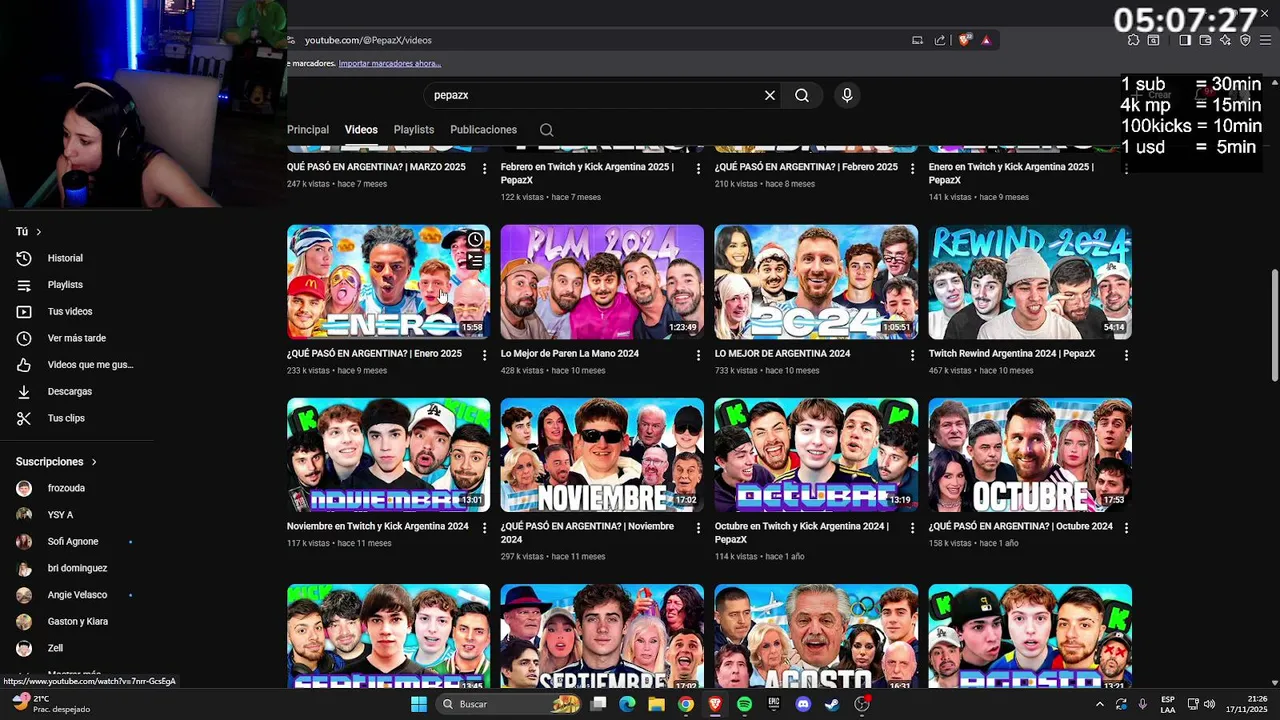Switch to the Playlists channel tab
This screenshot has width=1280, height=720.
pos(414,130)
